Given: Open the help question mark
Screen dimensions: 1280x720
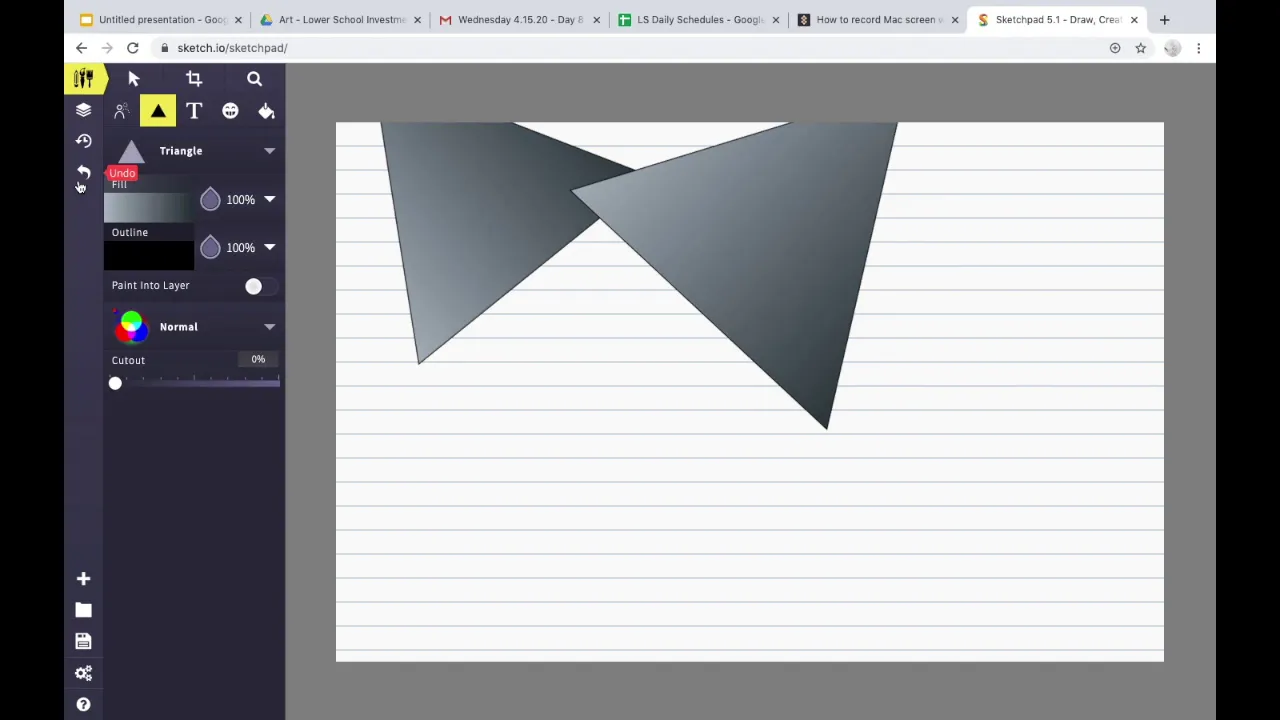Looking at the screenshot, I should pyautogui.click(x=83, y=705).
